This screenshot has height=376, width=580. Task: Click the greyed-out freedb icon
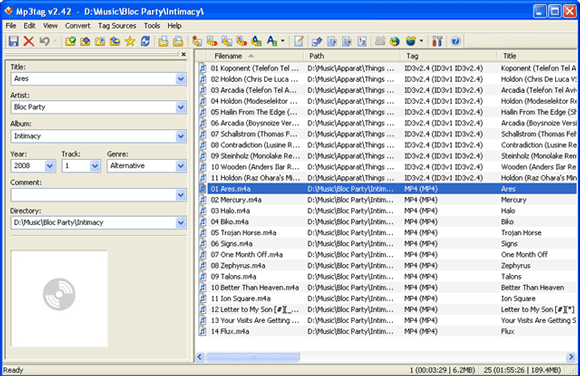point(380,41)
